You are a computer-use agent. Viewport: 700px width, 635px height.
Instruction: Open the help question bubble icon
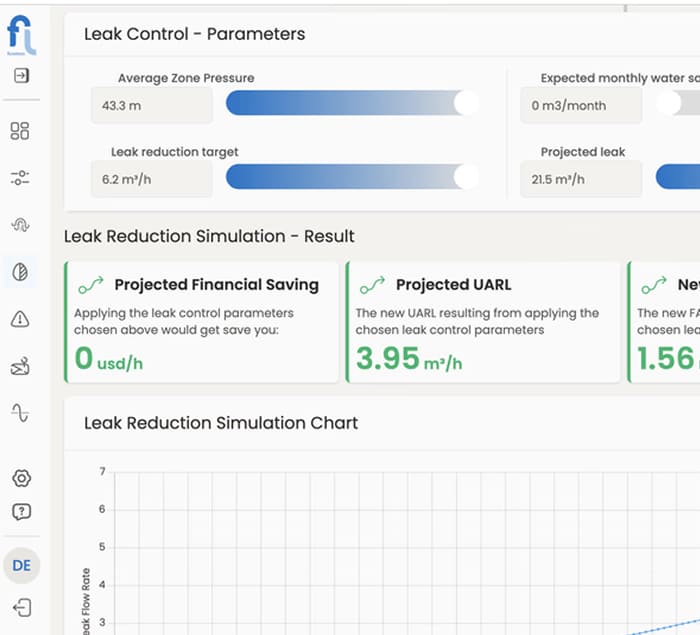pyautogui.click(x=21, y=512)
